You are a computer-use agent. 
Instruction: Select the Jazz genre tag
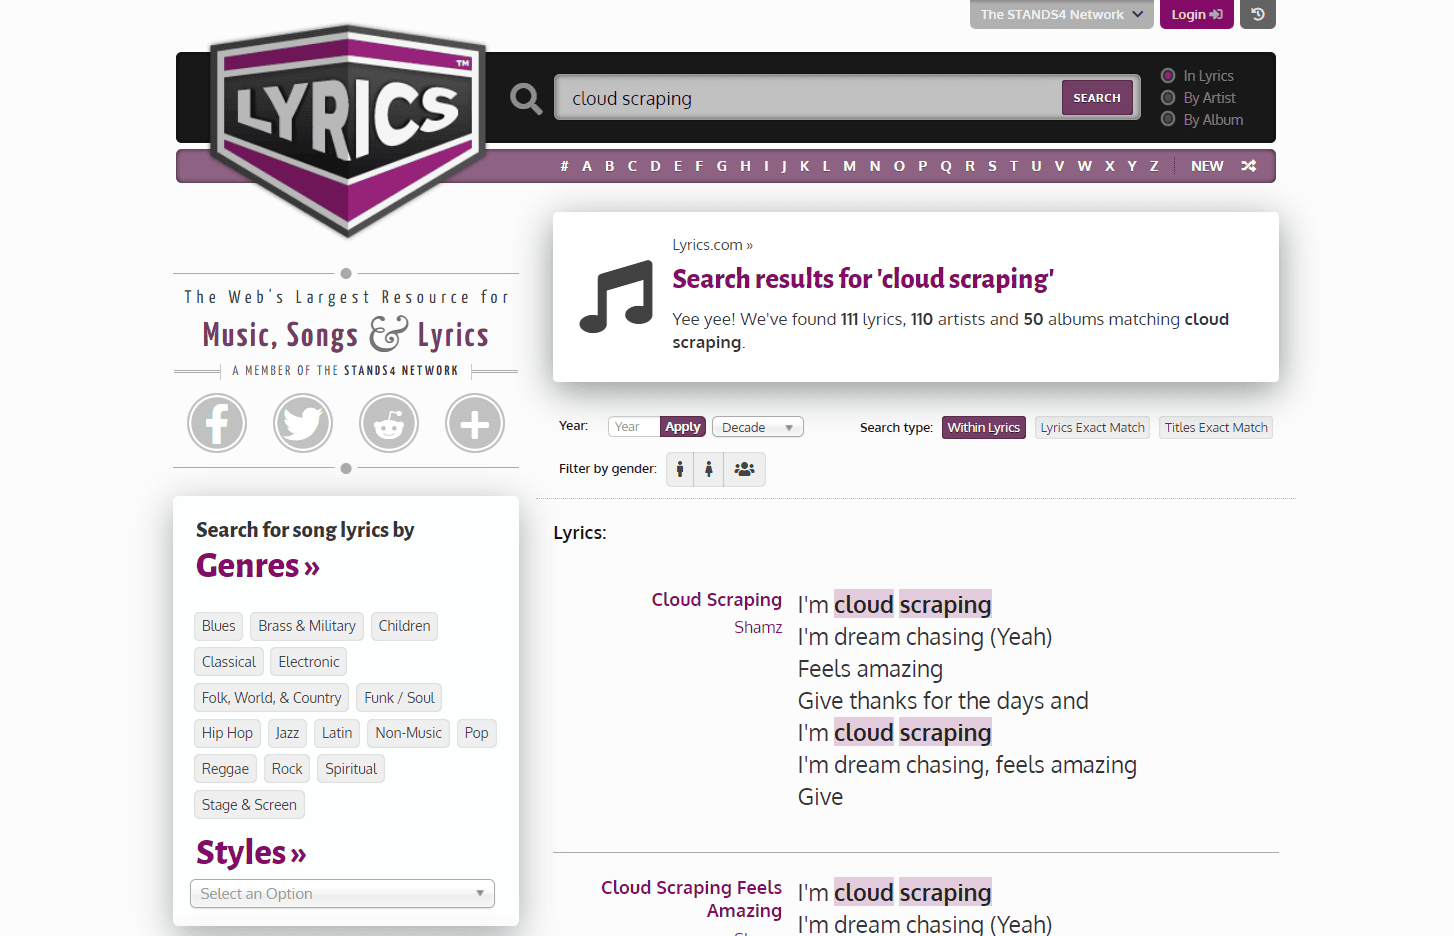click(287, 733)
